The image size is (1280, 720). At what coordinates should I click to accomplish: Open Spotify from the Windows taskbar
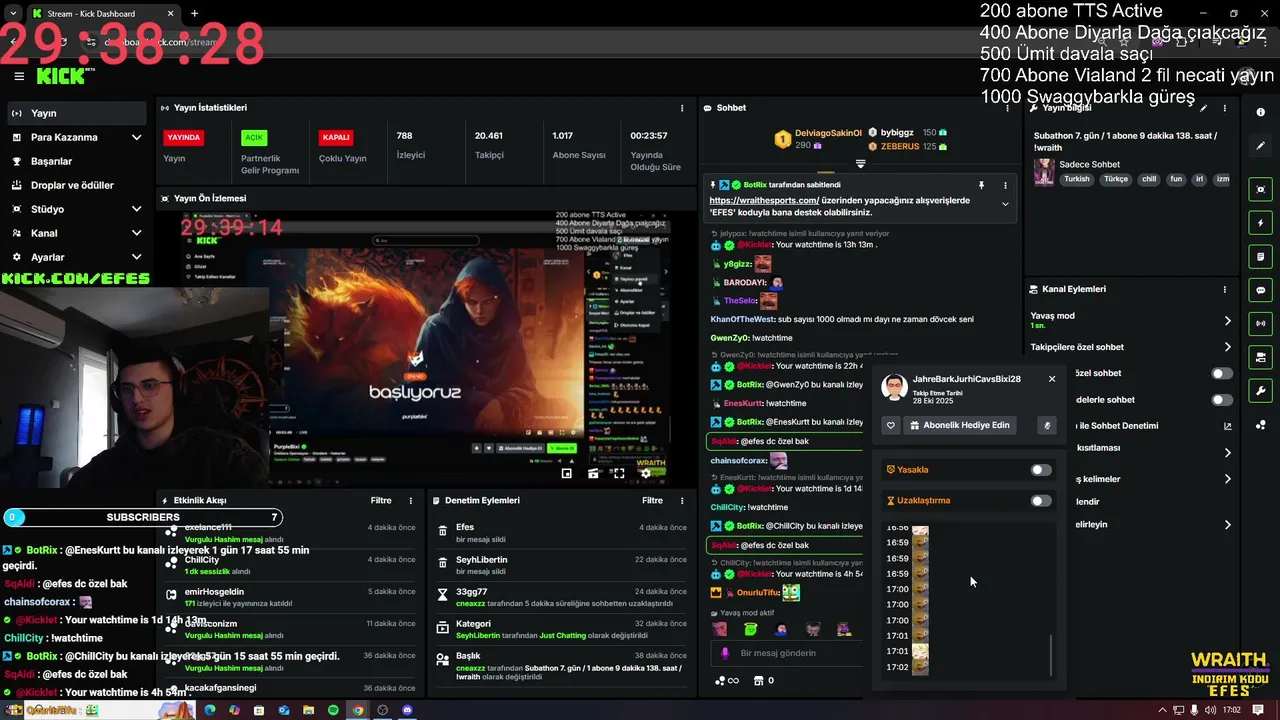coord(333,710)
